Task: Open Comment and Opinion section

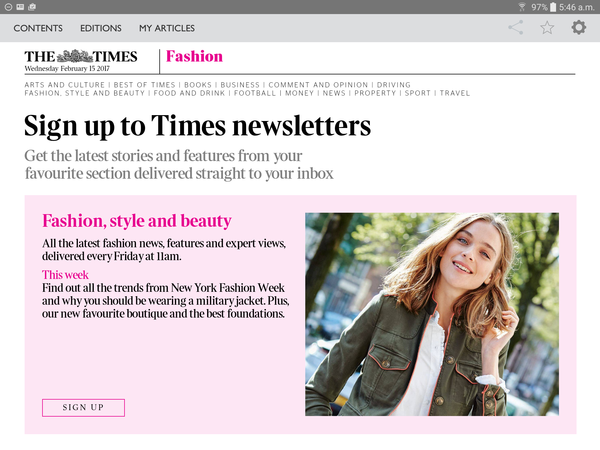Action: click(318, 85)
